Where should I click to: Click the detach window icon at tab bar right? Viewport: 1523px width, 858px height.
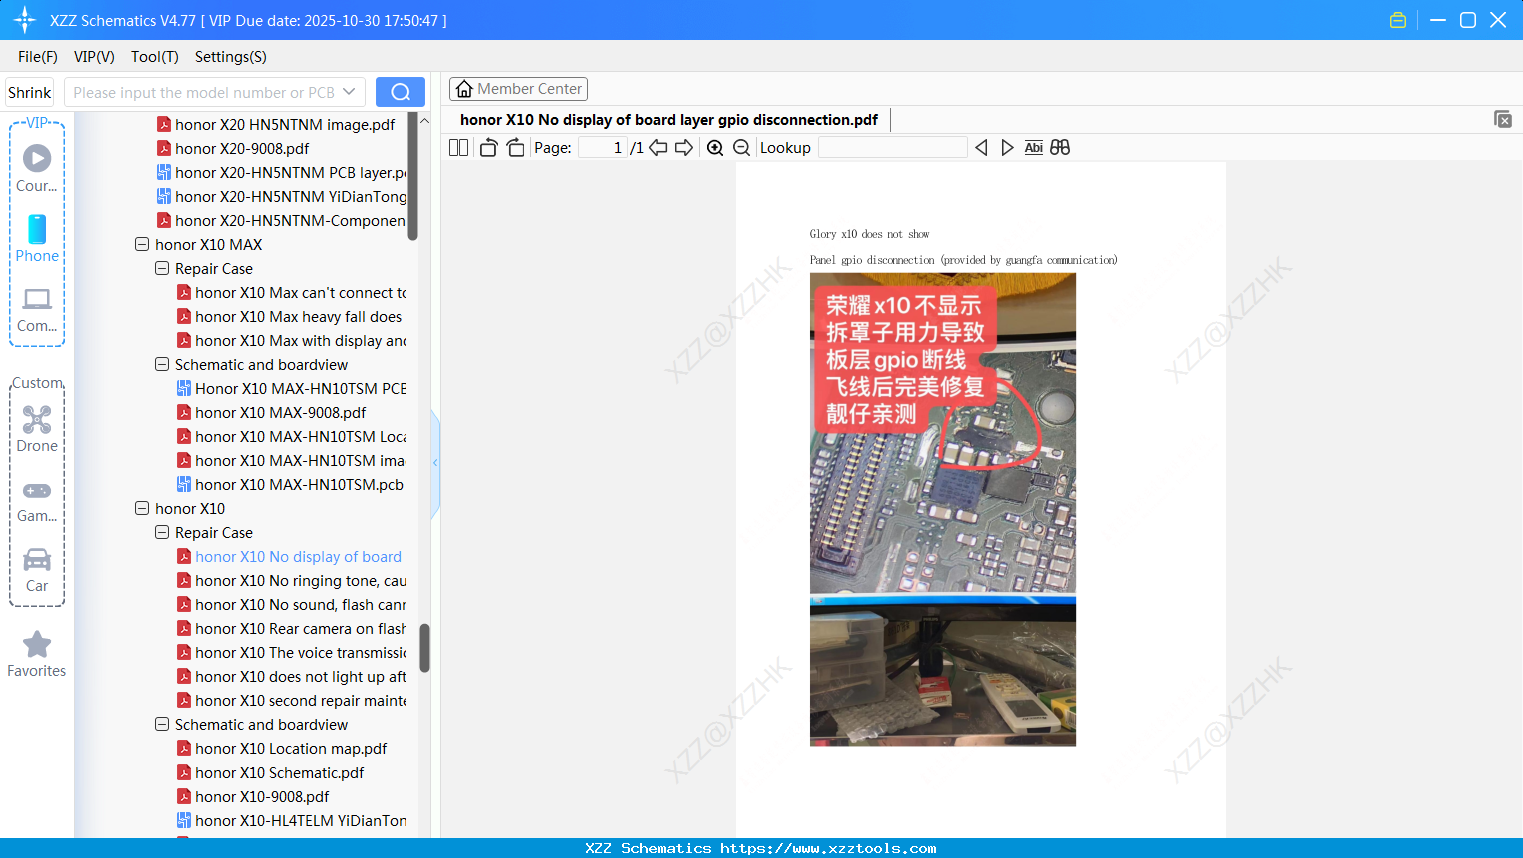tap(1503, 119)
